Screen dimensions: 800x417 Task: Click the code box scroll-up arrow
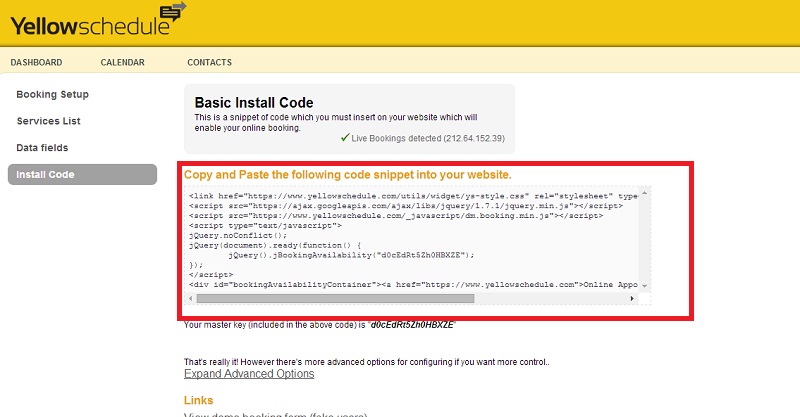coord(645,193)
